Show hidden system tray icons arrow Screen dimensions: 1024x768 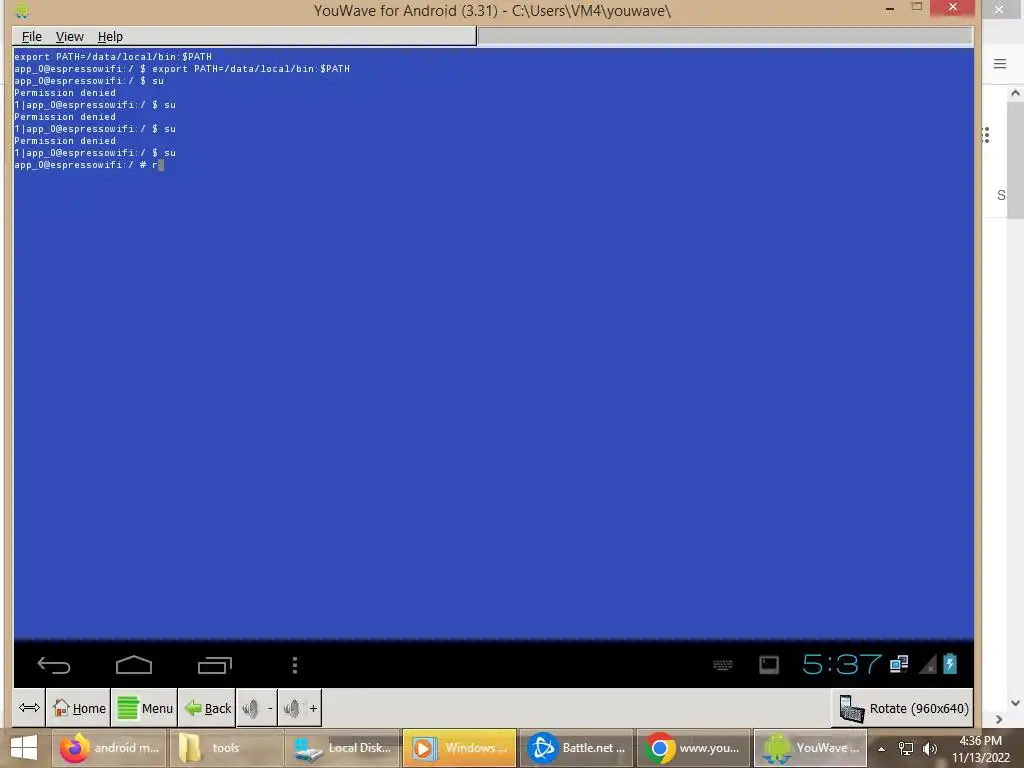(x=881, y=749)
